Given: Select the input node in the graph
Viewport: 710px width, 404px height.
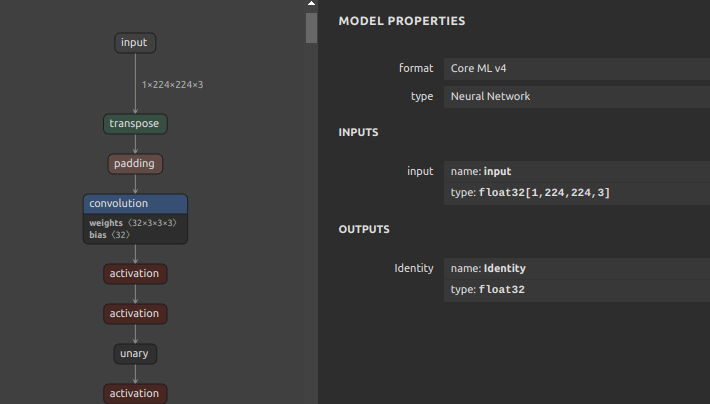Looking at the screenshot, I should click(x=135, y=42).
